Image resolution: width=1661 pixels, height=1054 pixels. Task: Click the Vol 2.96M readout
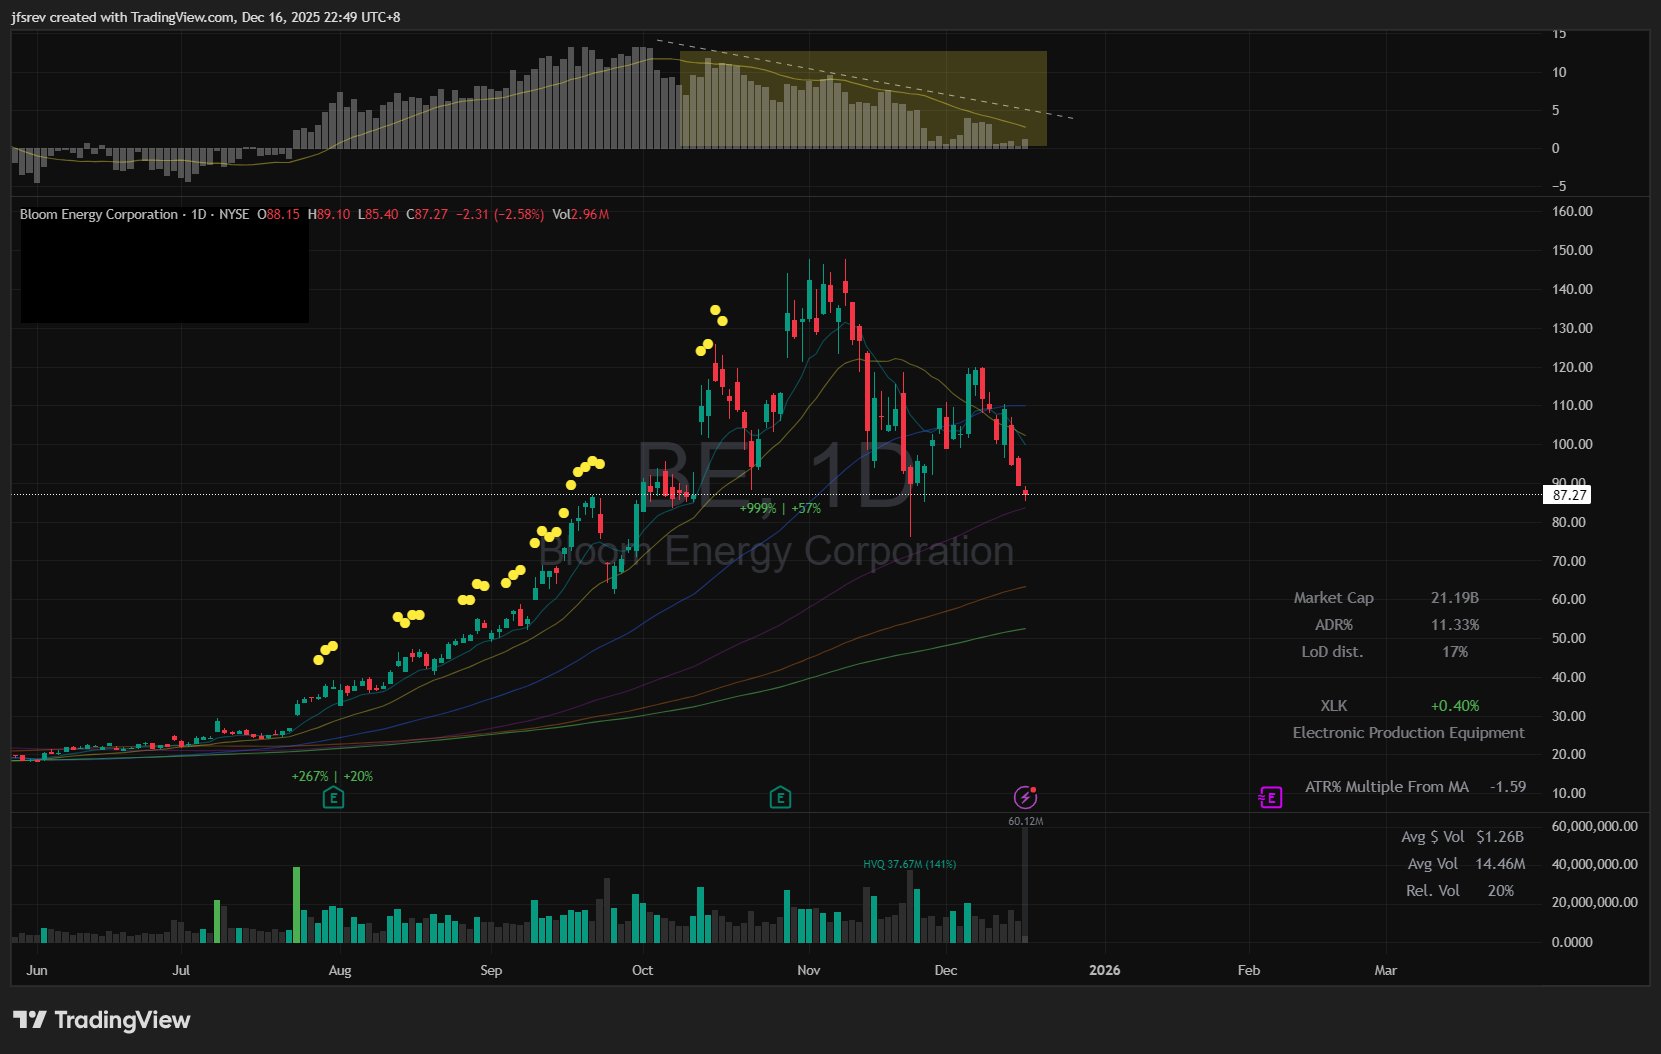(581, 214)
